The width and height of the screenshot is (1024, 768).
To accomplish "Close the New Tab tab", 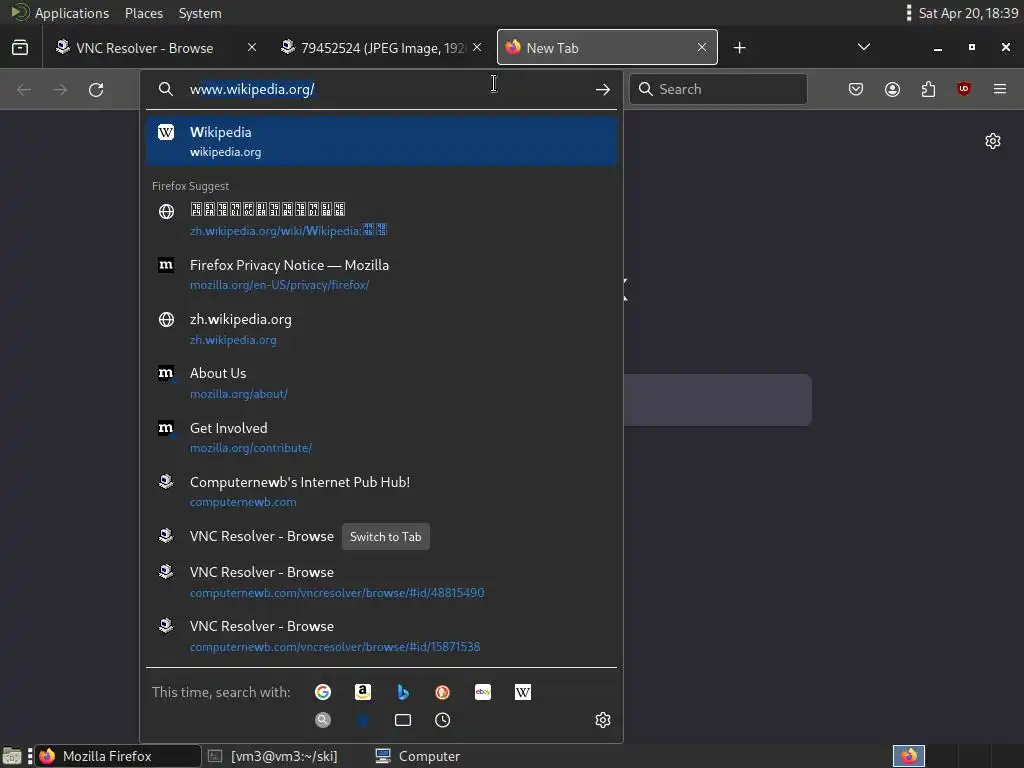I will (701, 48).
